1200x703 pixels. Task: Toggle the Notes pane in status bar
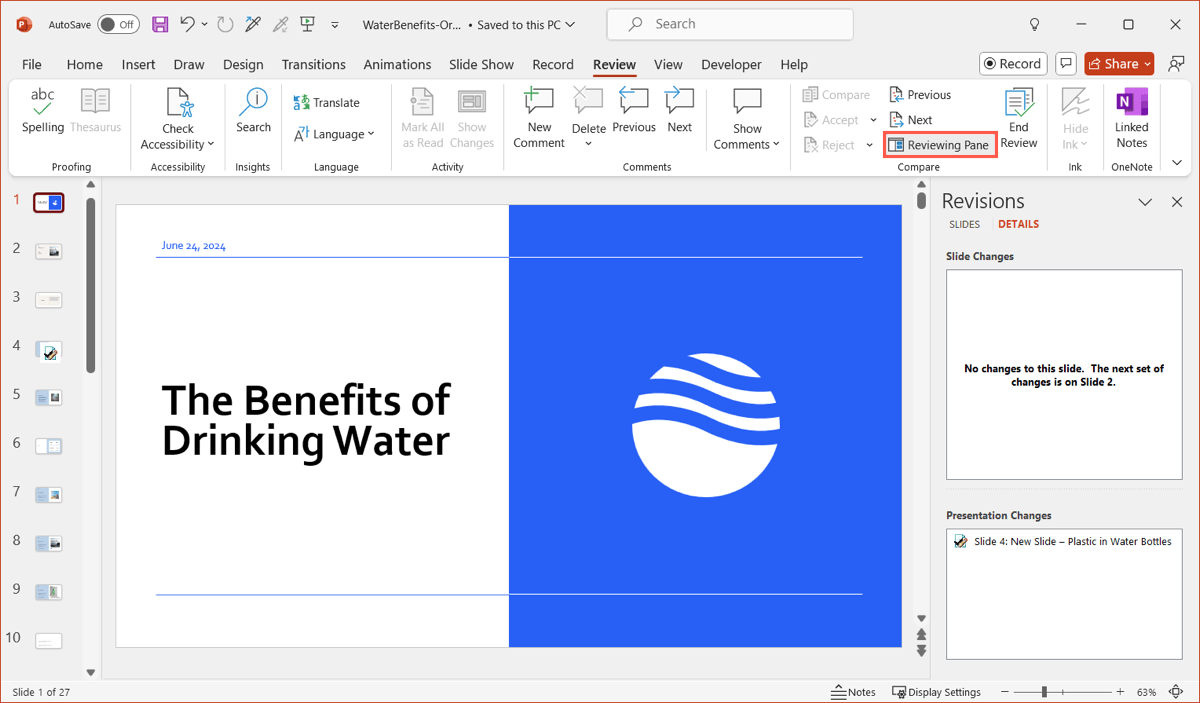[853, 692]
